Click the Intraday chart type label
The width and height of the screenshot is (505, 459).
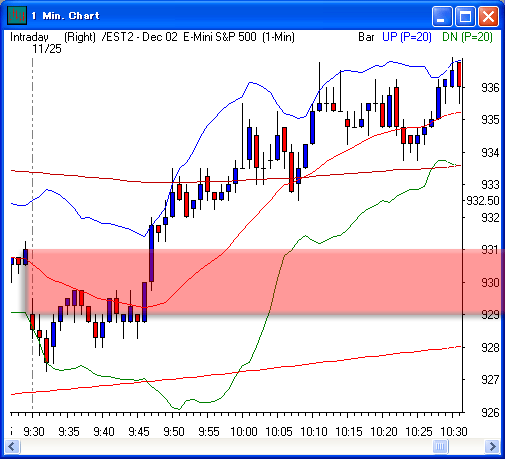29,37
